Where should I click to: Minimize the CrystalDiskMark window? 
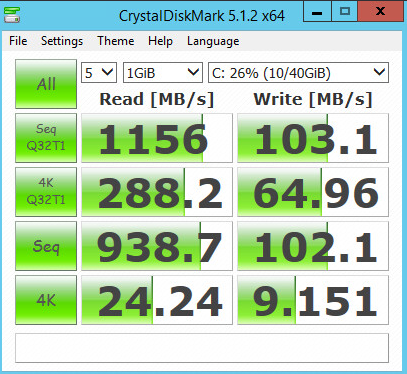click(317, 12)
